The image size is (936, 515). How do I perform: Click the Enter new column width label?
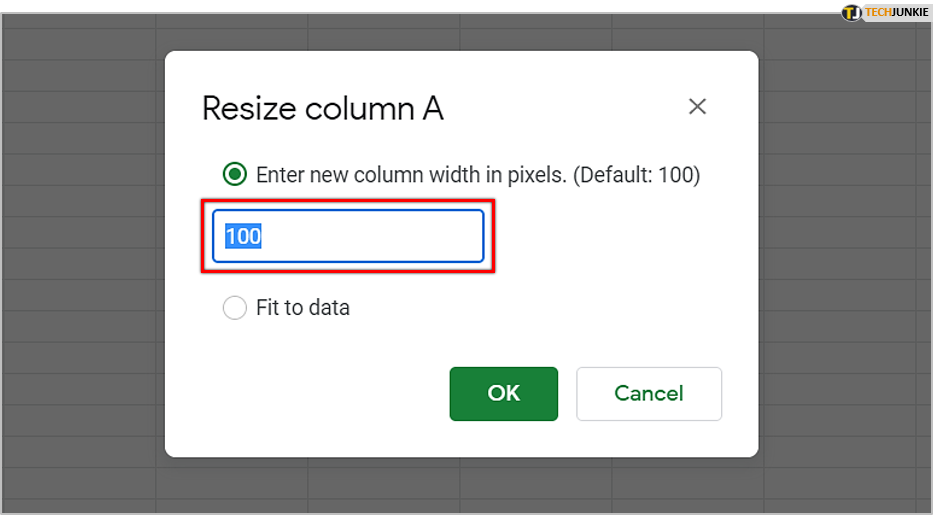(x=411, y=175)
